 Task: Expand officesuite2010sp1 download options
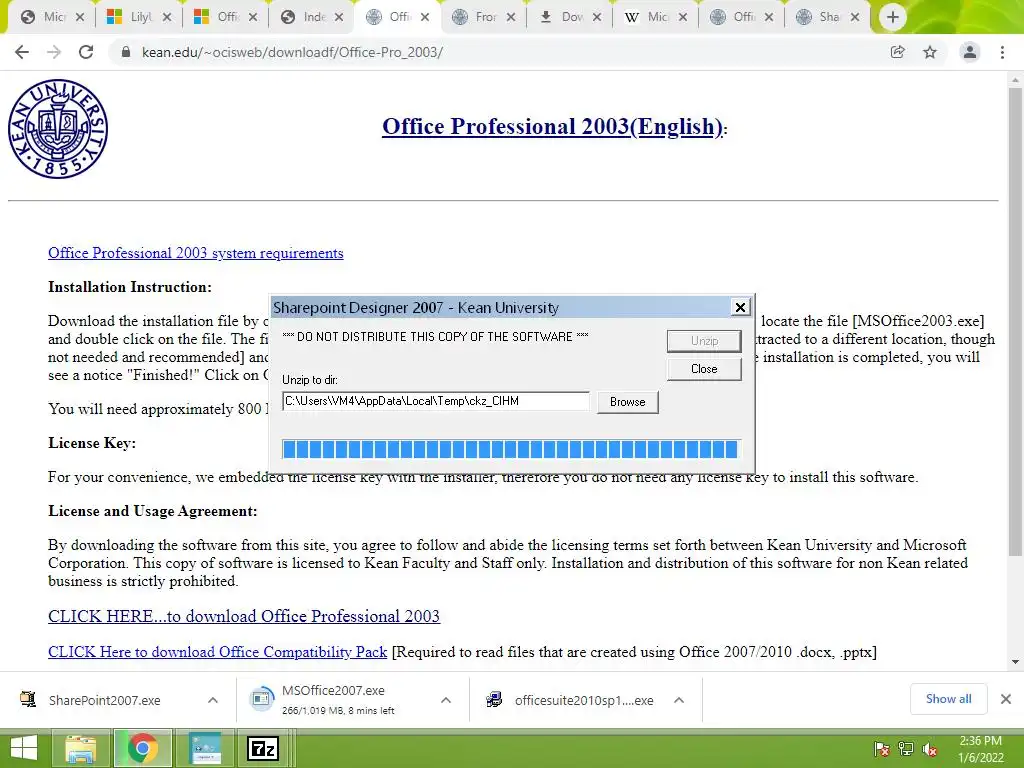pos(679,700)
